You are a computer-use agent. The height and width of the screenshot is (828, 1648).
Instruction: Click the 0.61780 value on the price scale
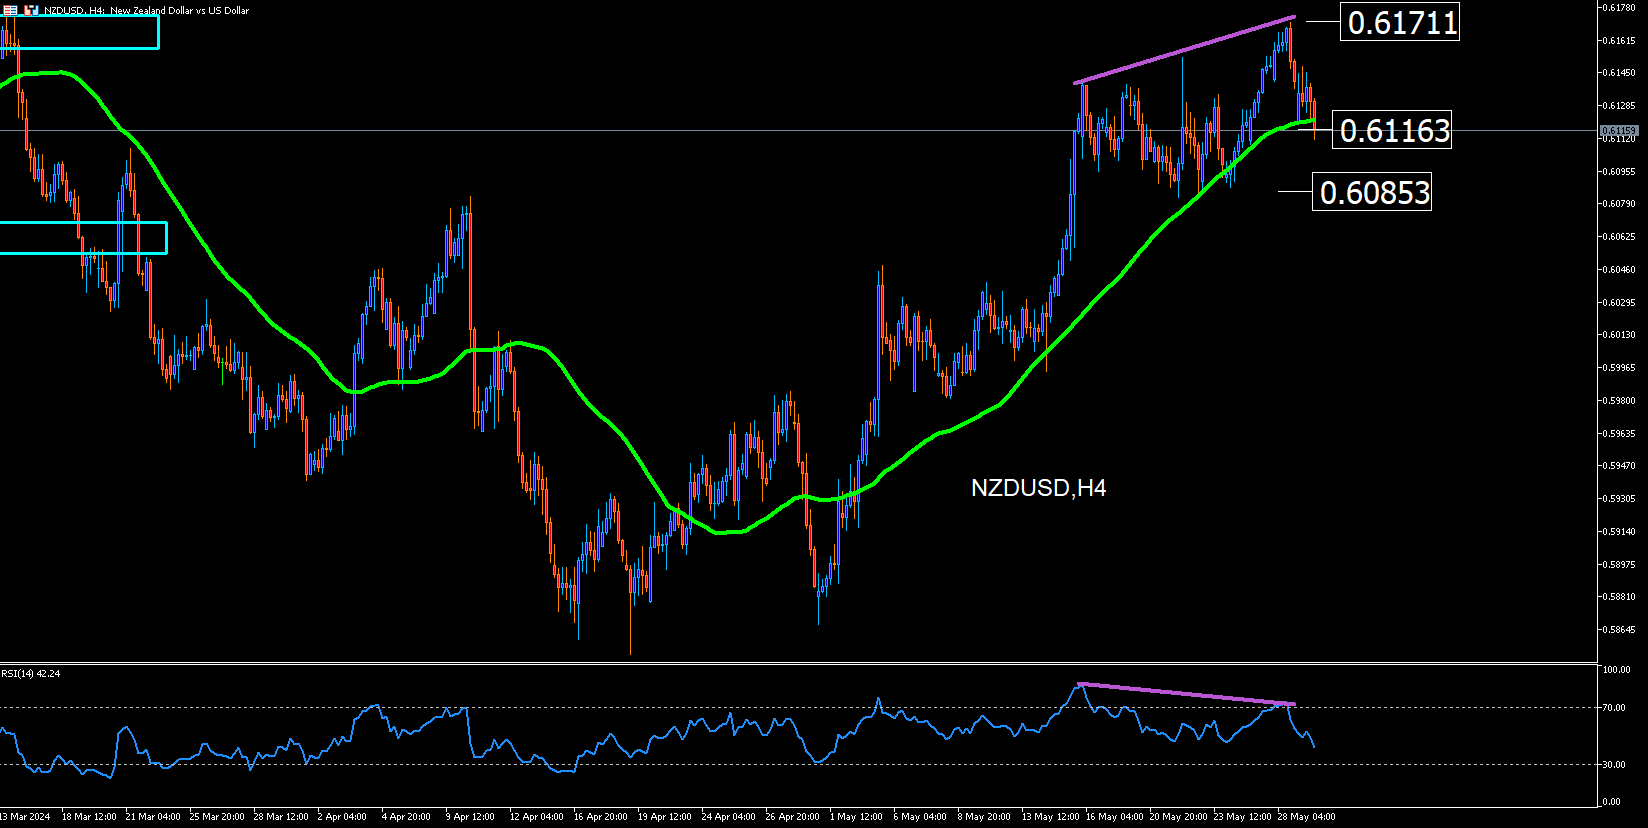pyautogui.click(x=1618, y=8)
